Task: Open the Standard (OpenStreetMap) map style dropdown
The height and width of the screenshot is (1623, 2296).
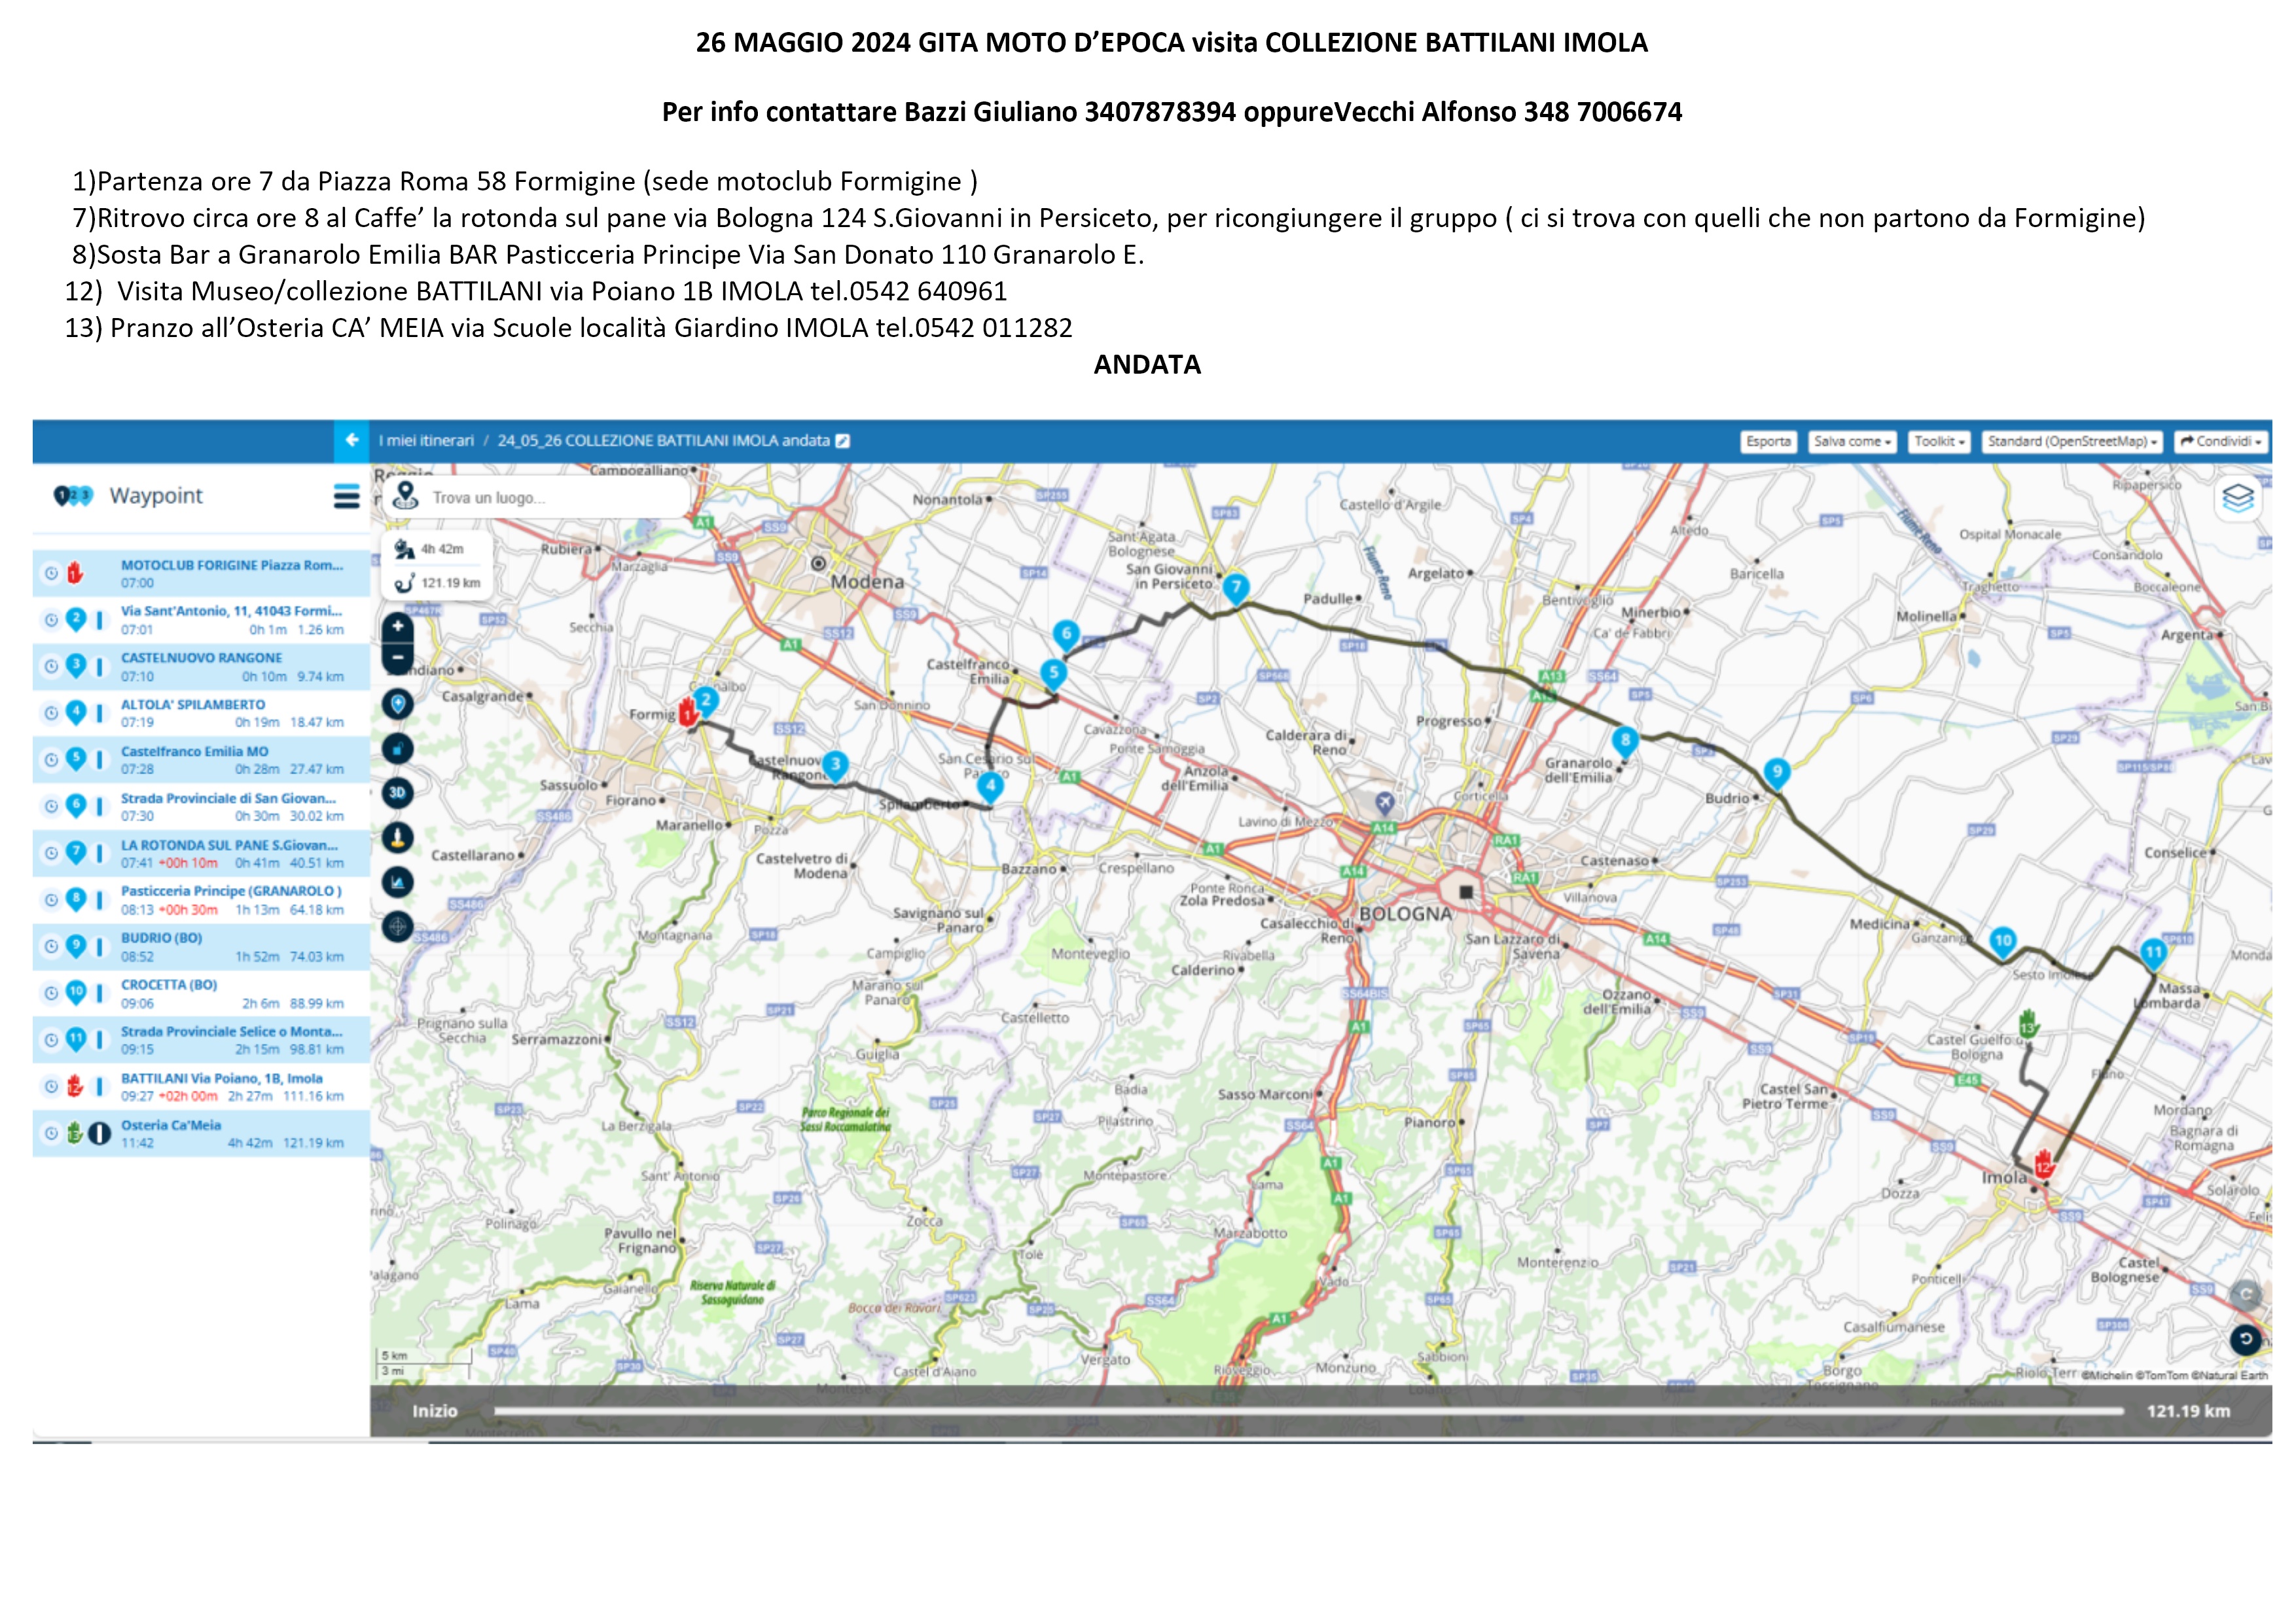Action: point(2072,441)
